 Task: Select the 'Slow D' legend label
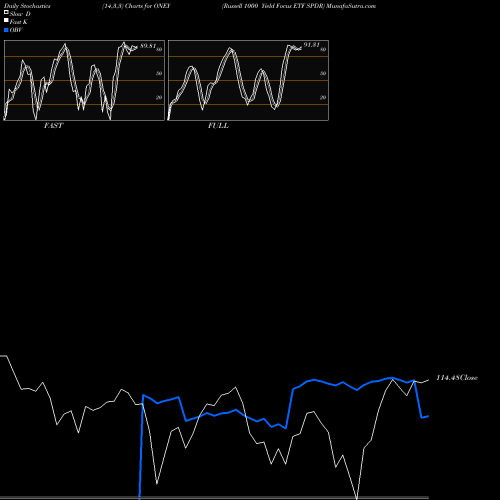tap(20, 14)
